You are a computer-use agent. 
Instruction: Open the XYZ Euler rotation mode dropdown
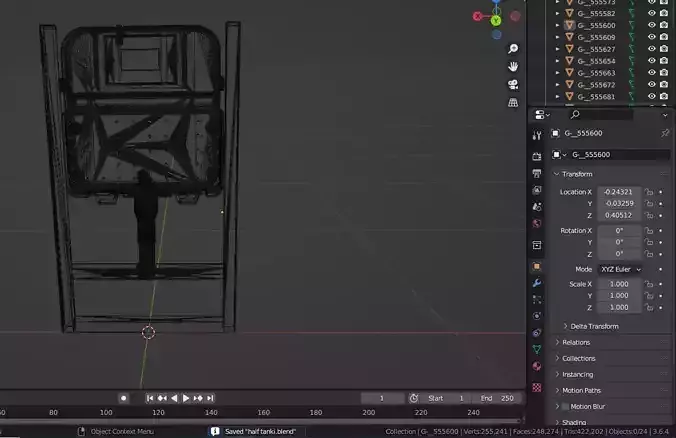click(x=621, y=269)
